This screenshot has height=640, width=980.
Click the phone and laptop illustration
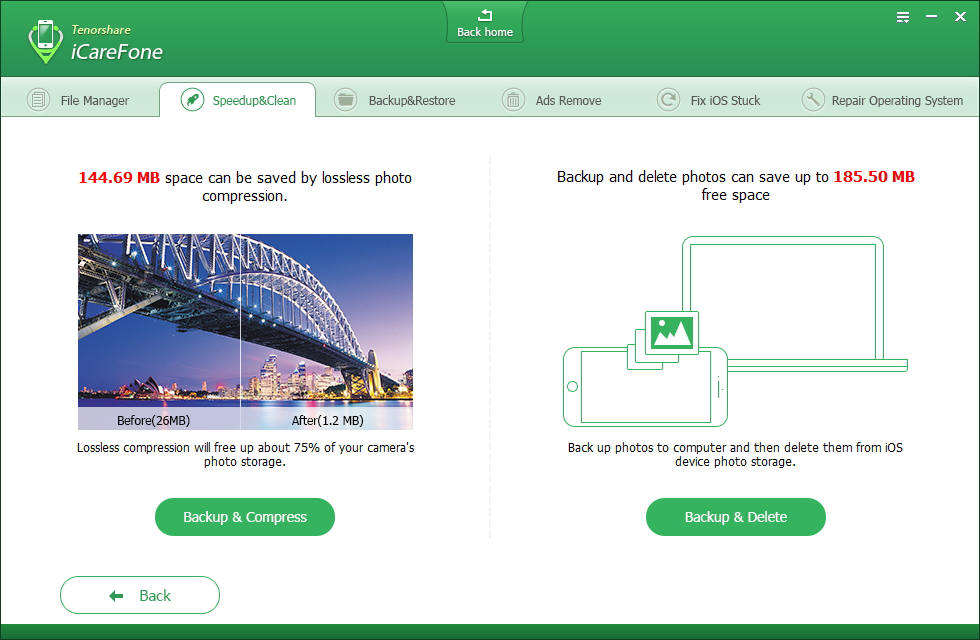click(x=736, y=332)
